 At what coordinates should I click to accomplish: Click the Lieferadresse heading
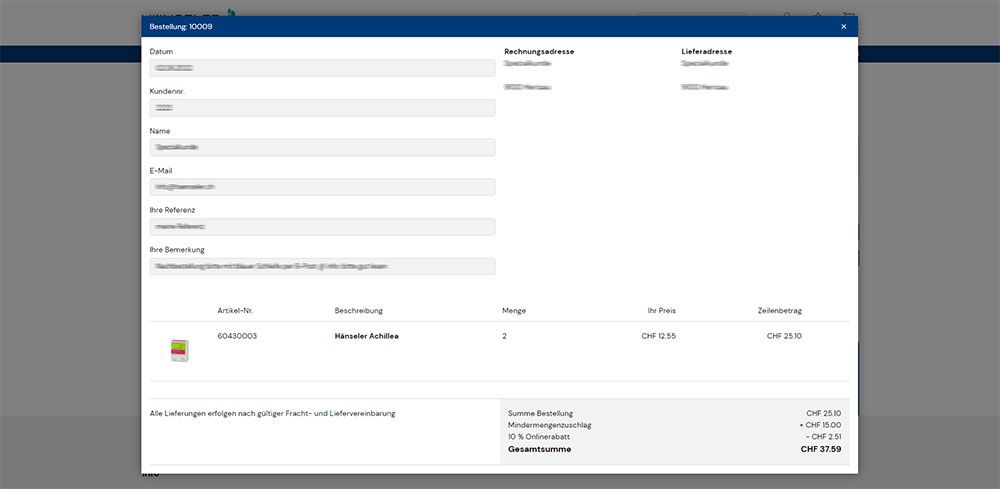click(705, 51)
